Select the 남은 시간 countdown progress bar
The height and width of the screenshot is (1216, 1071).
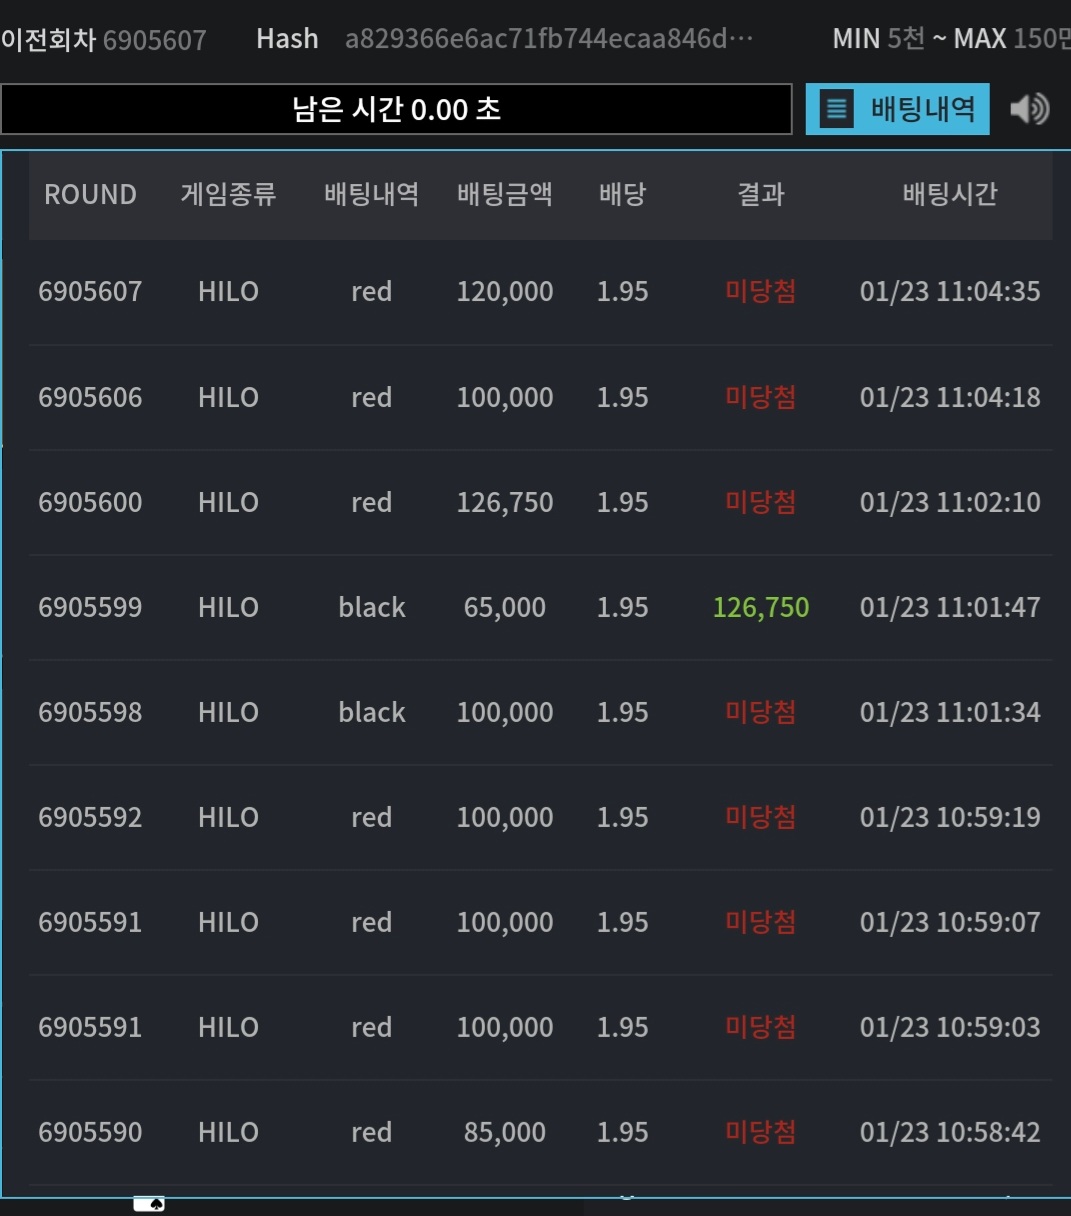tap(396, 109)
